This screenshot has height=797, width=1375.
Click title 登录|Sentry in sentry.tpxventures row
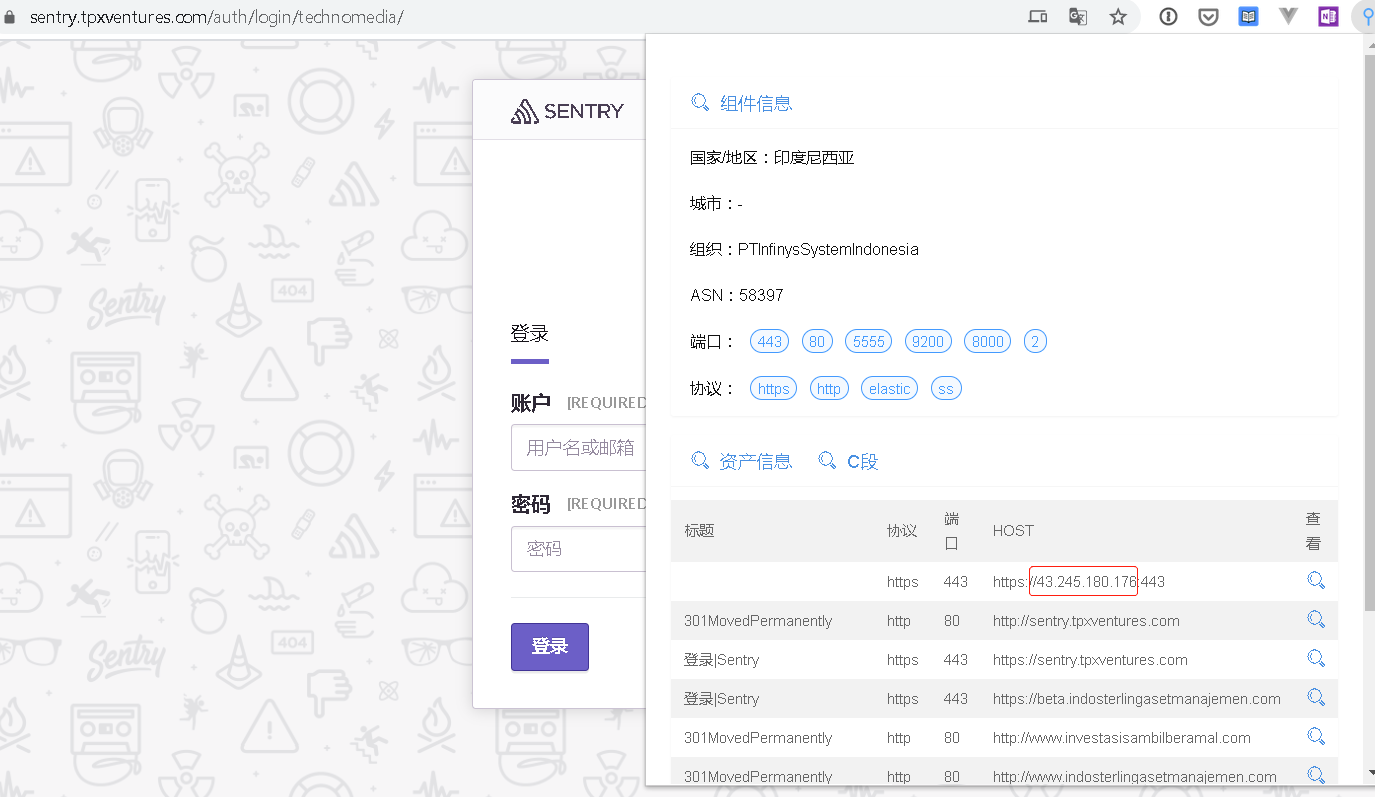721,660
